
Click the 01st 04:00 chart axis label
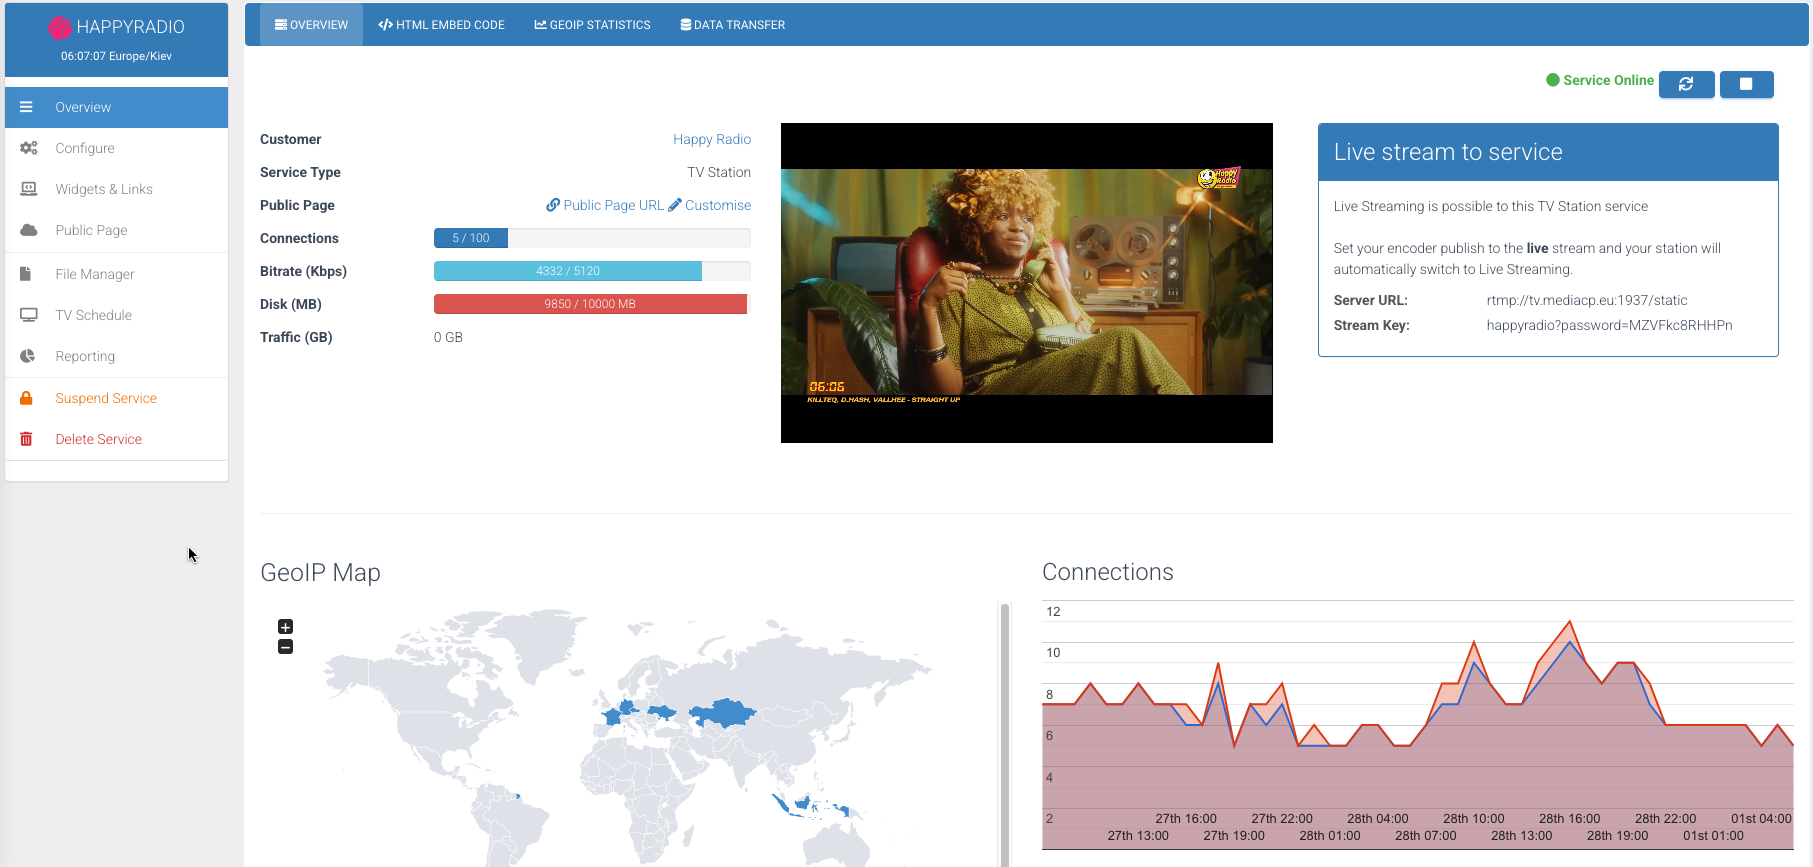[x=1761, y=819]
